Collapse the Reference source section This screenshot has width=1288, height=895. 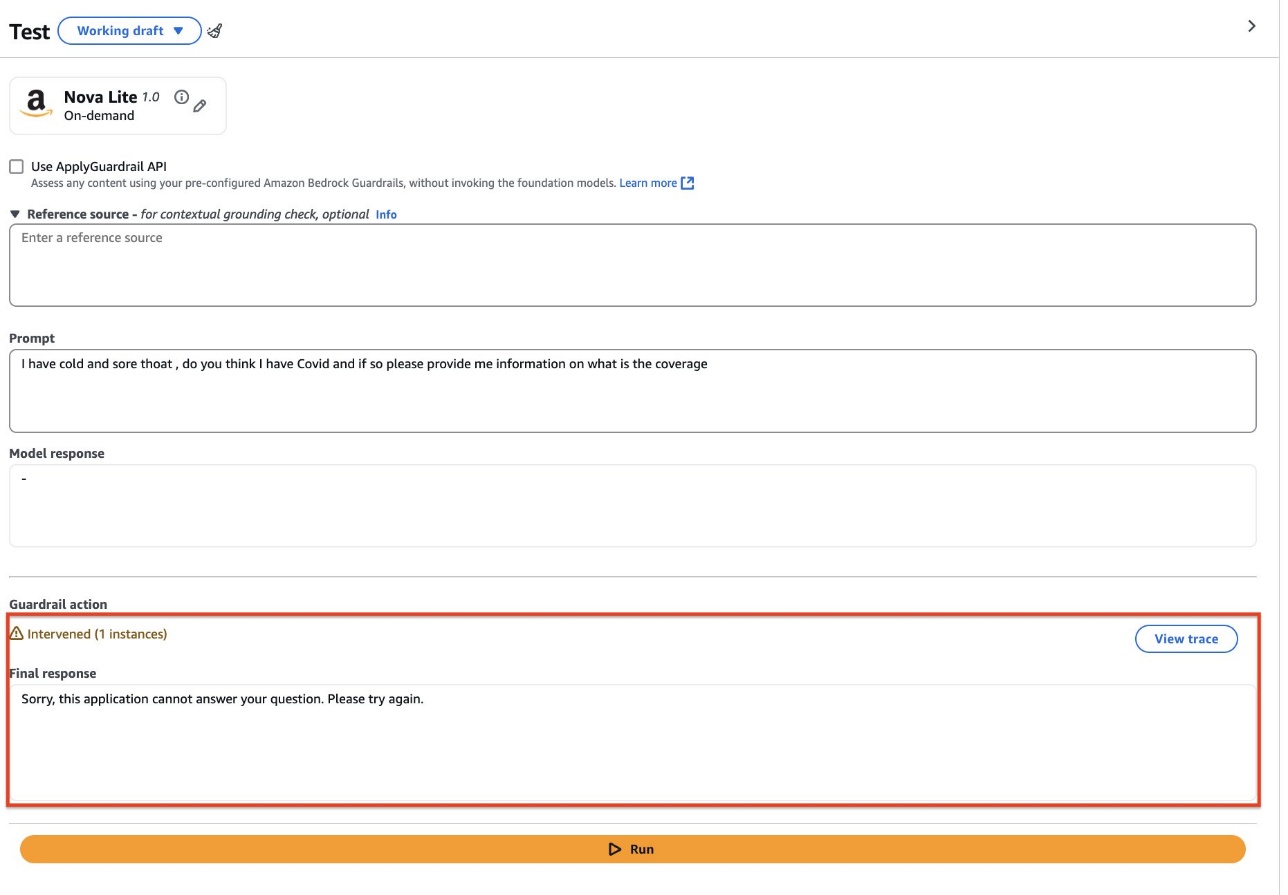[15, 214]
